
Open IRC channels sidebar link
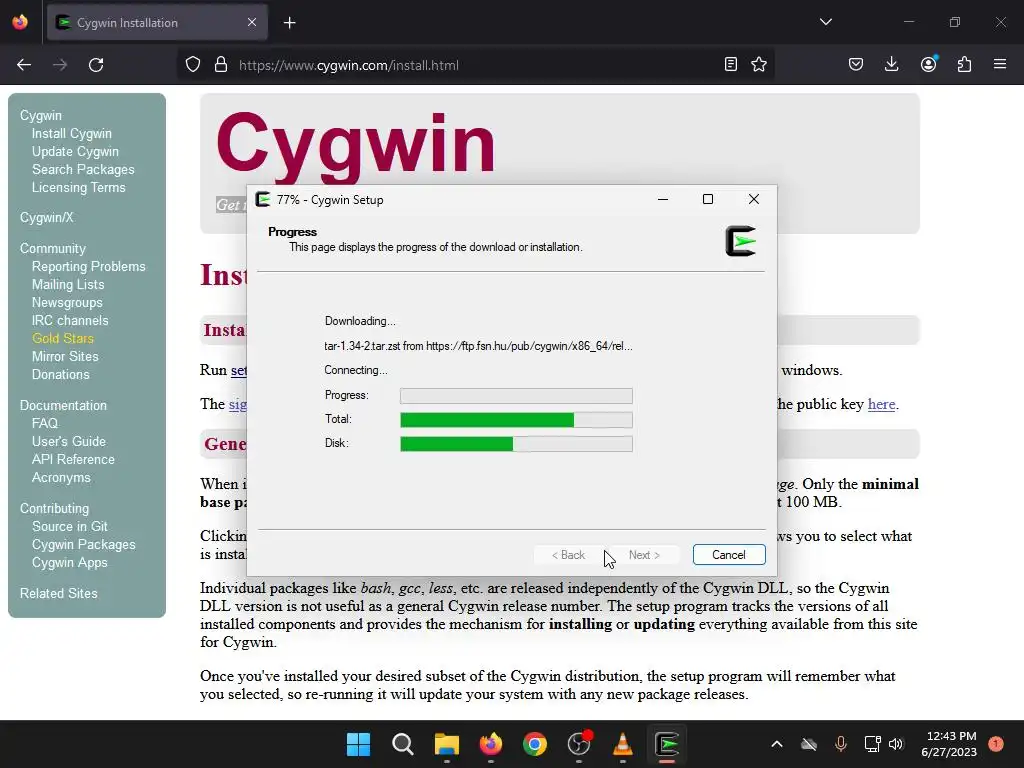(x=70, y=320)
